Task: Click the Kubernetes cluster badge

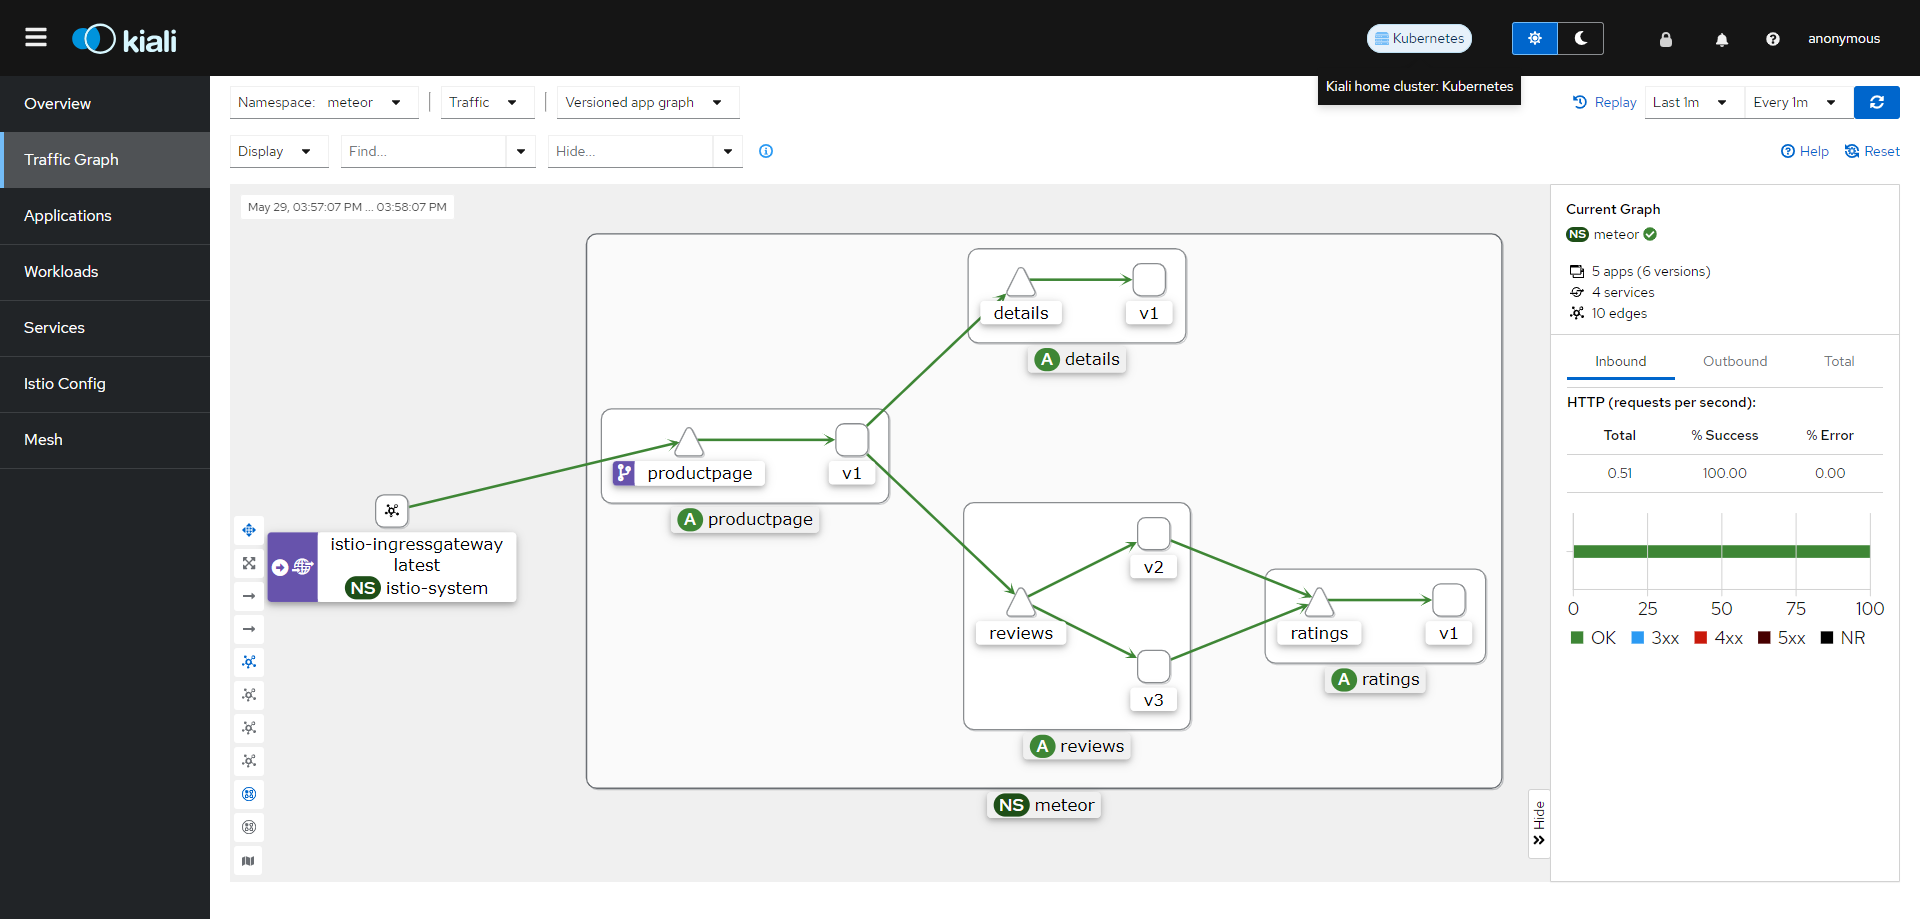Action: 1419,38
